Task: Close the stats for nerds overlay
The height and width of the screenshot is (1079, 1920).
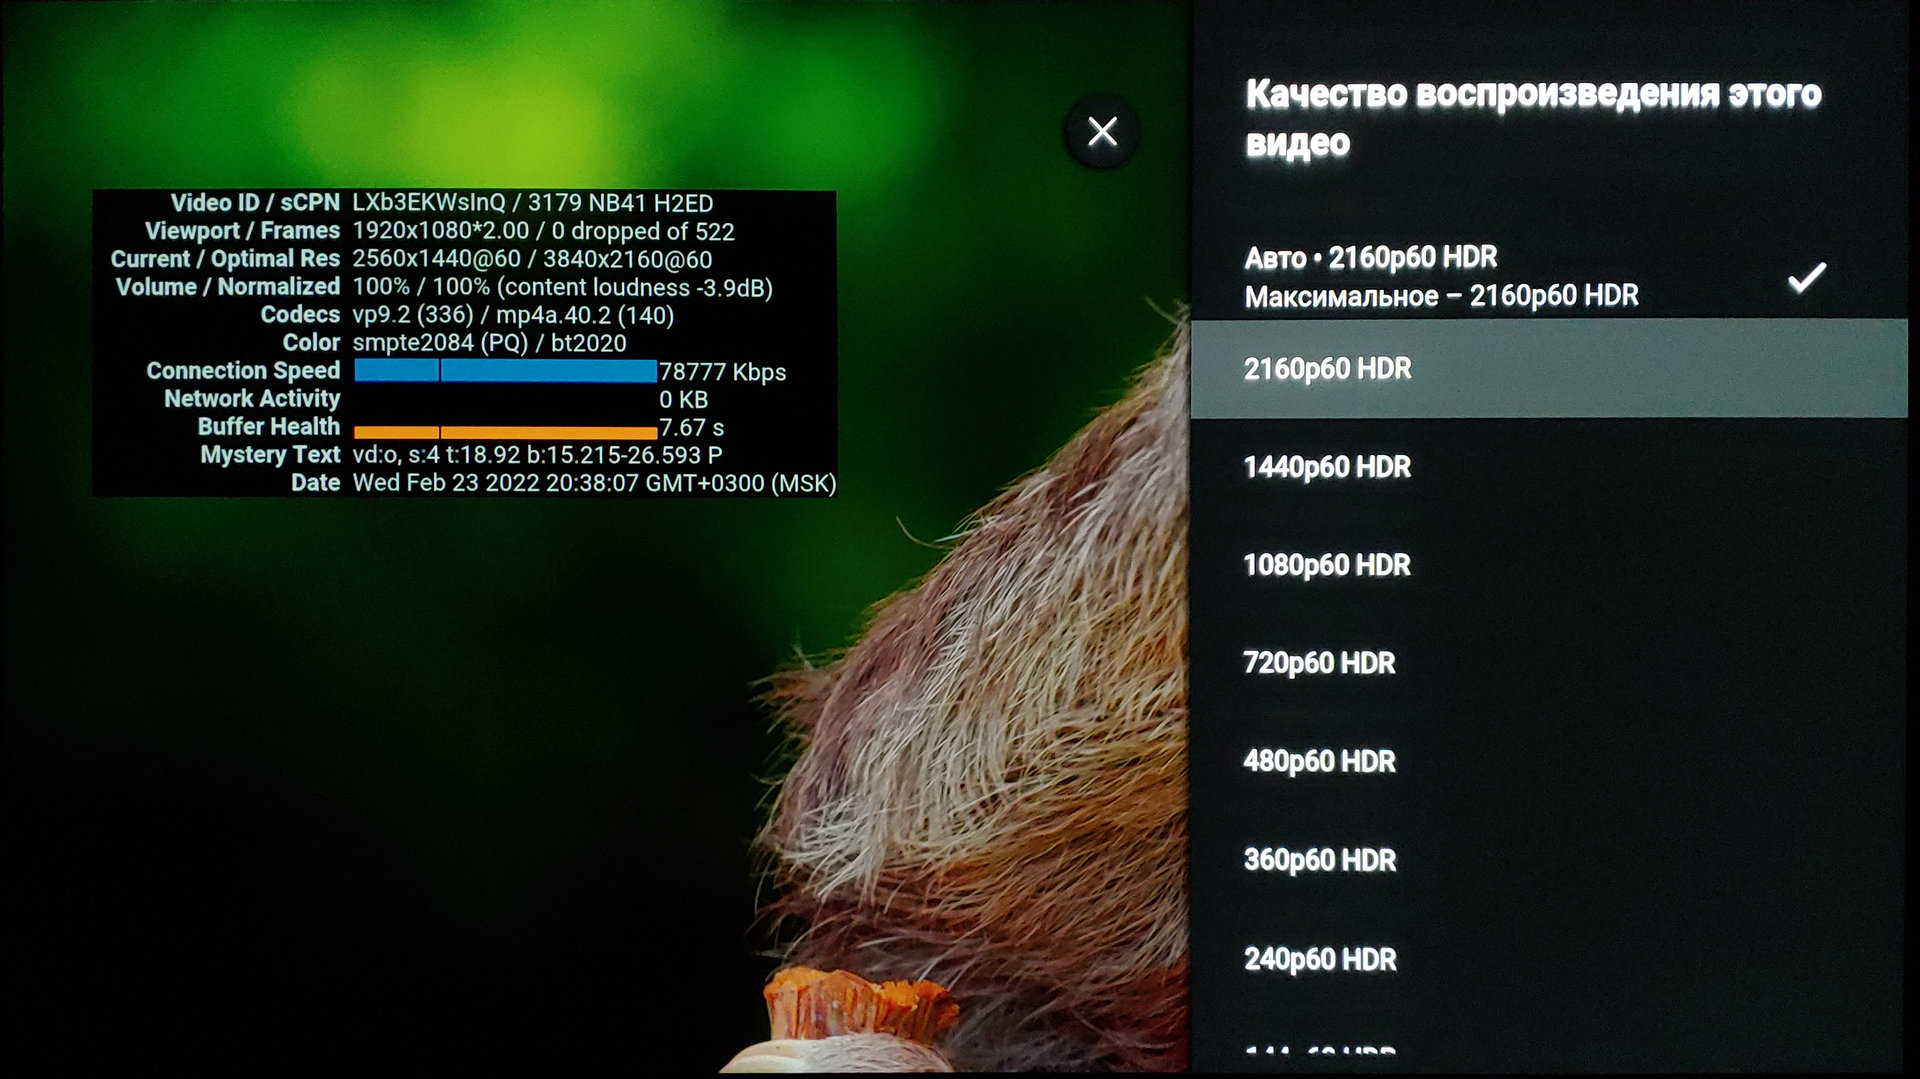Action: (x=1102, y=132)
